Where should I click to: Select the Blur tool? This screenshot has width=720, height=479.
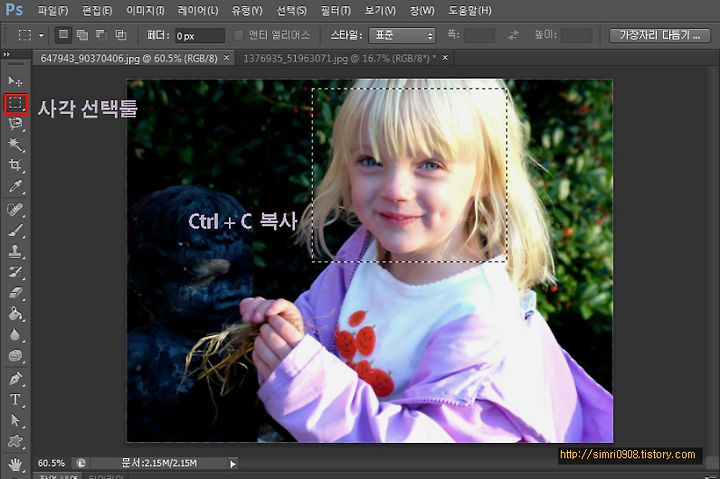pyautogui.click(x=15, y=334)
